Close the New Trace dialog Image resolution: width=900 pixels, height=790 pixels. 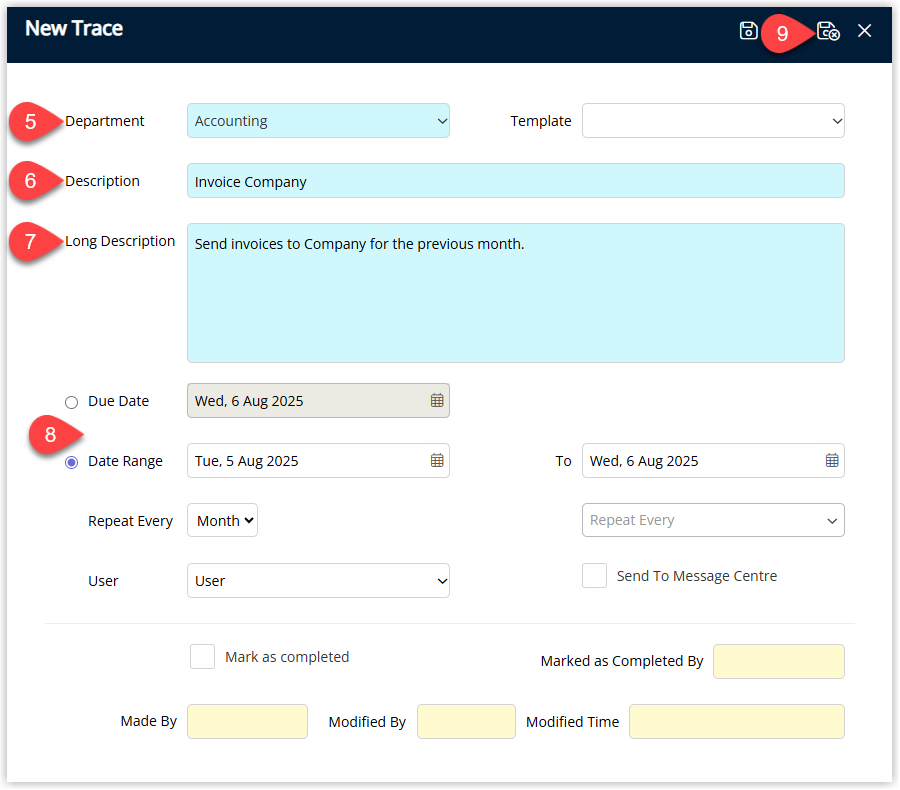pyautogui.click(x=864, y=30)
